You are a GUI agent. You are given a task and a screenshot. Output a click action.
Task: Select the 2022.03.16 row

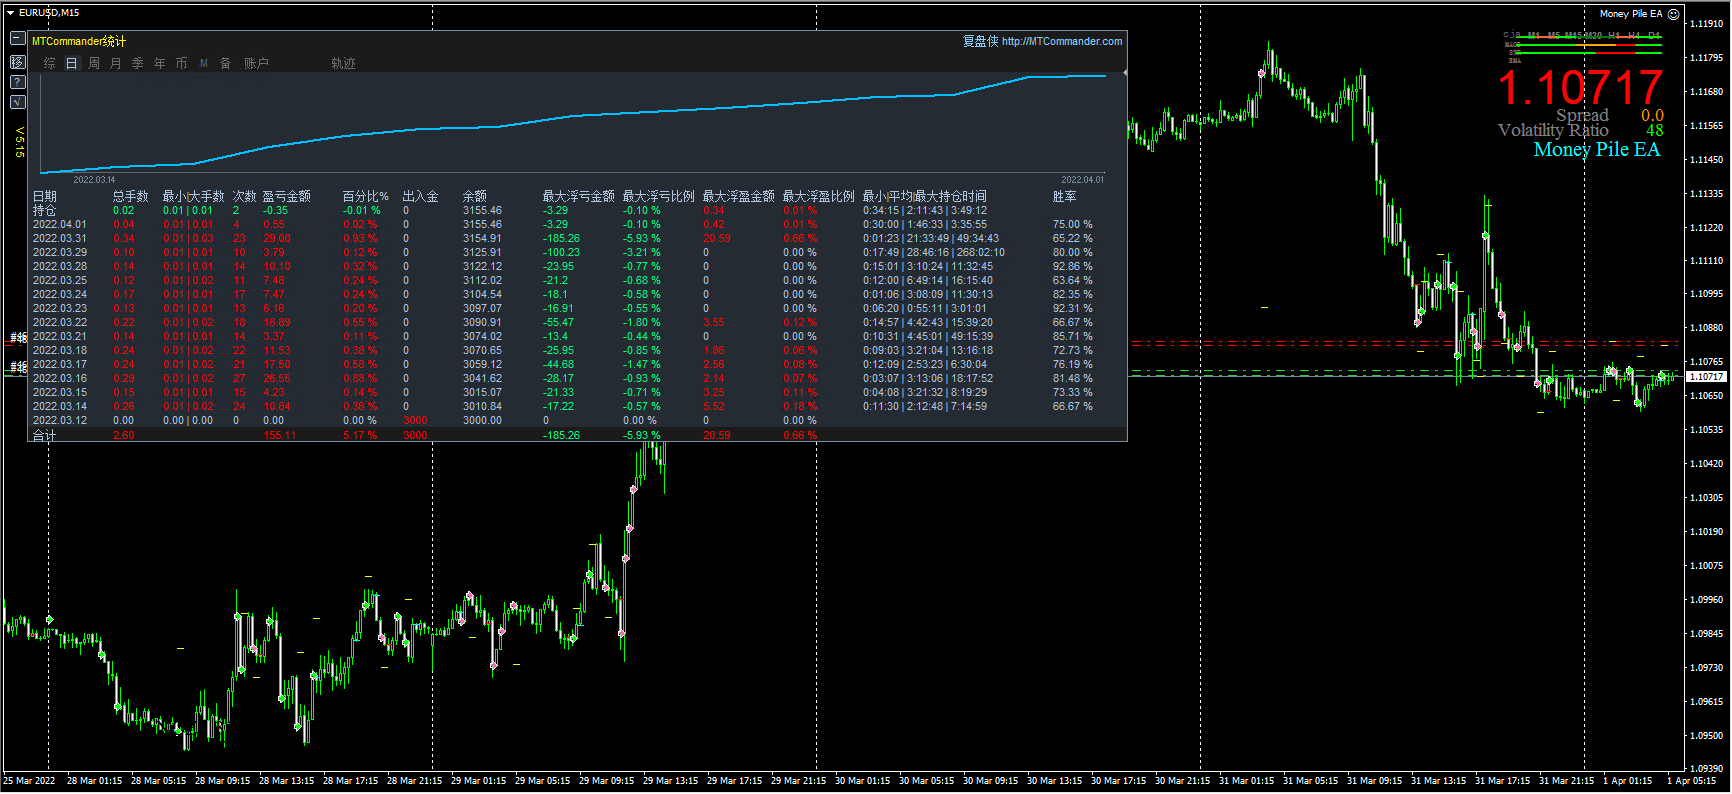point(577,378)
